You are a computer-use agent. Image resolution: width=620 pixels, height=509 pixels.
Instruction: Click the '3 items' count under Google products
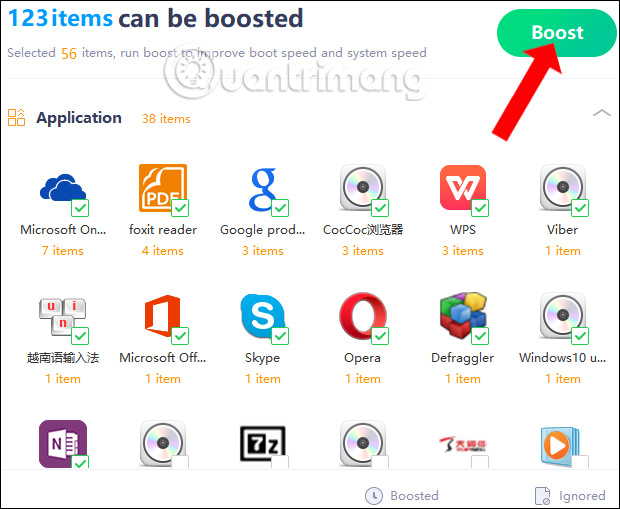point(263,251)
